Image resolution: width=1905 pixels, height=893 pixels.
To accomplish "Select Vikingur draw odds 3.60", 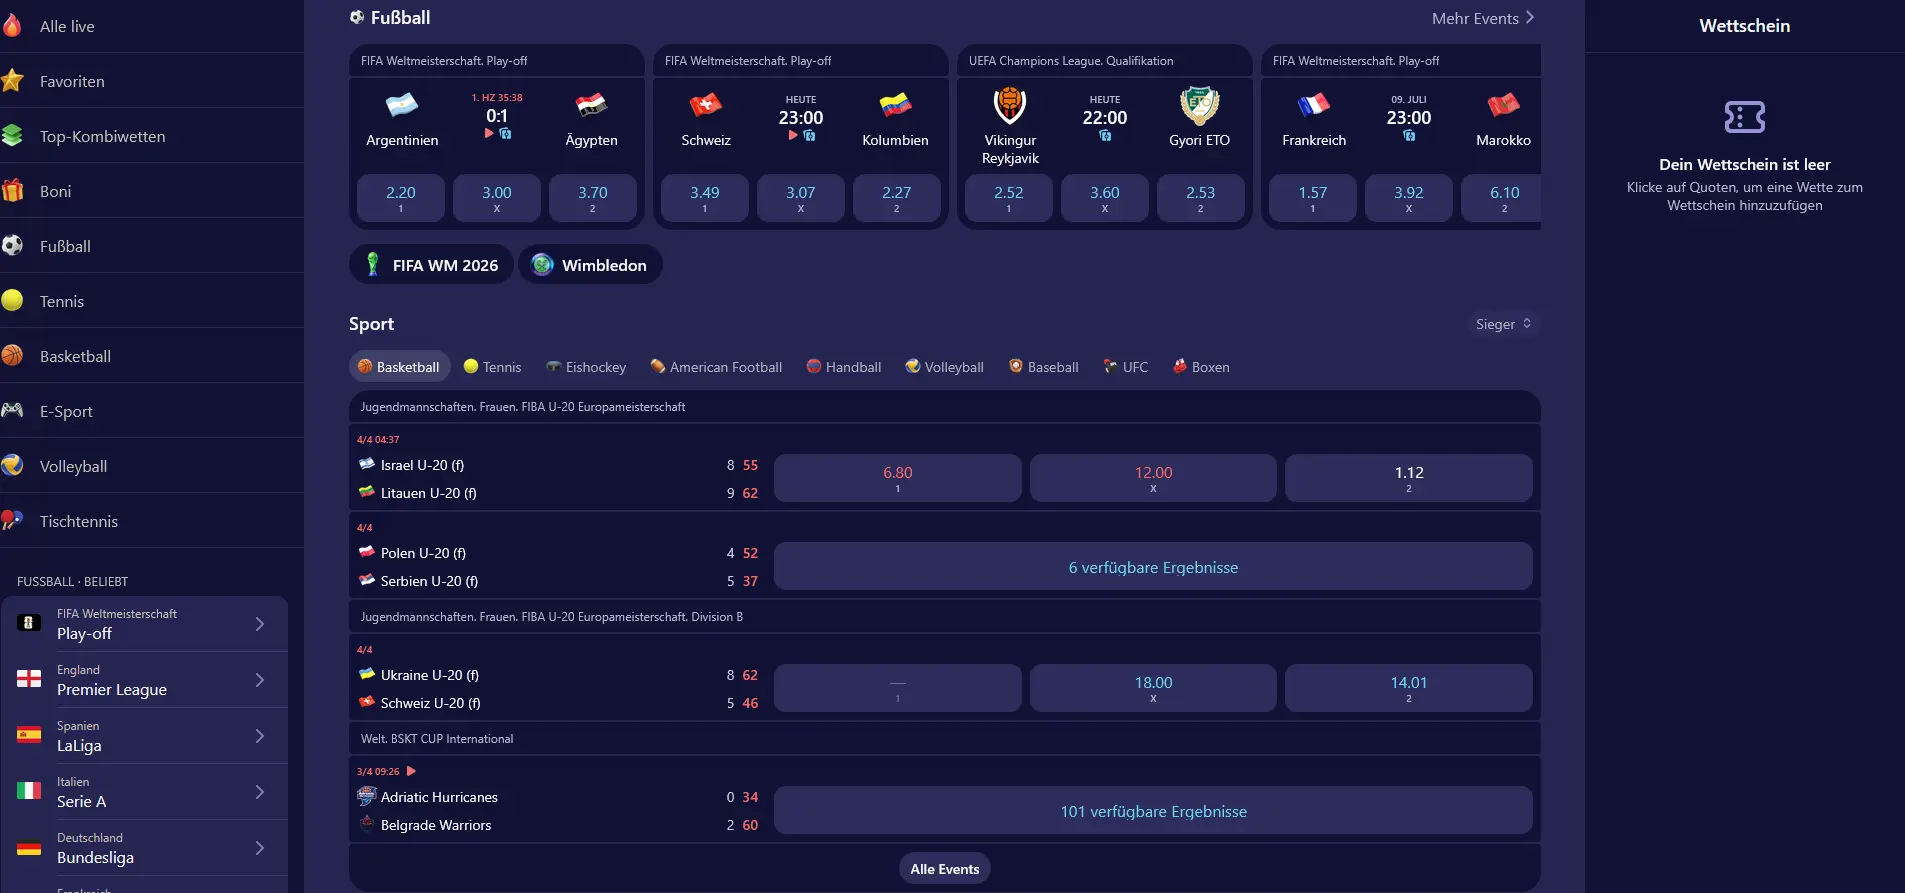I will click(1105, 198).
